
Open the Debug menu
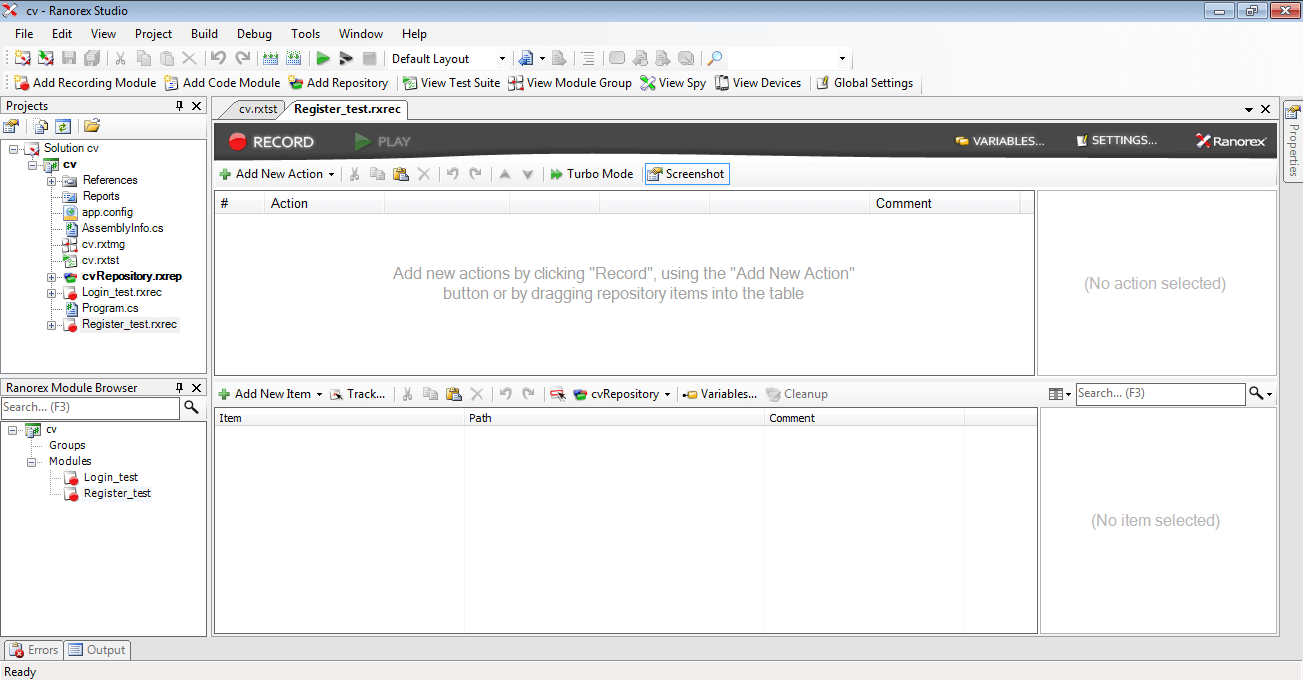[x=254, y=34]
